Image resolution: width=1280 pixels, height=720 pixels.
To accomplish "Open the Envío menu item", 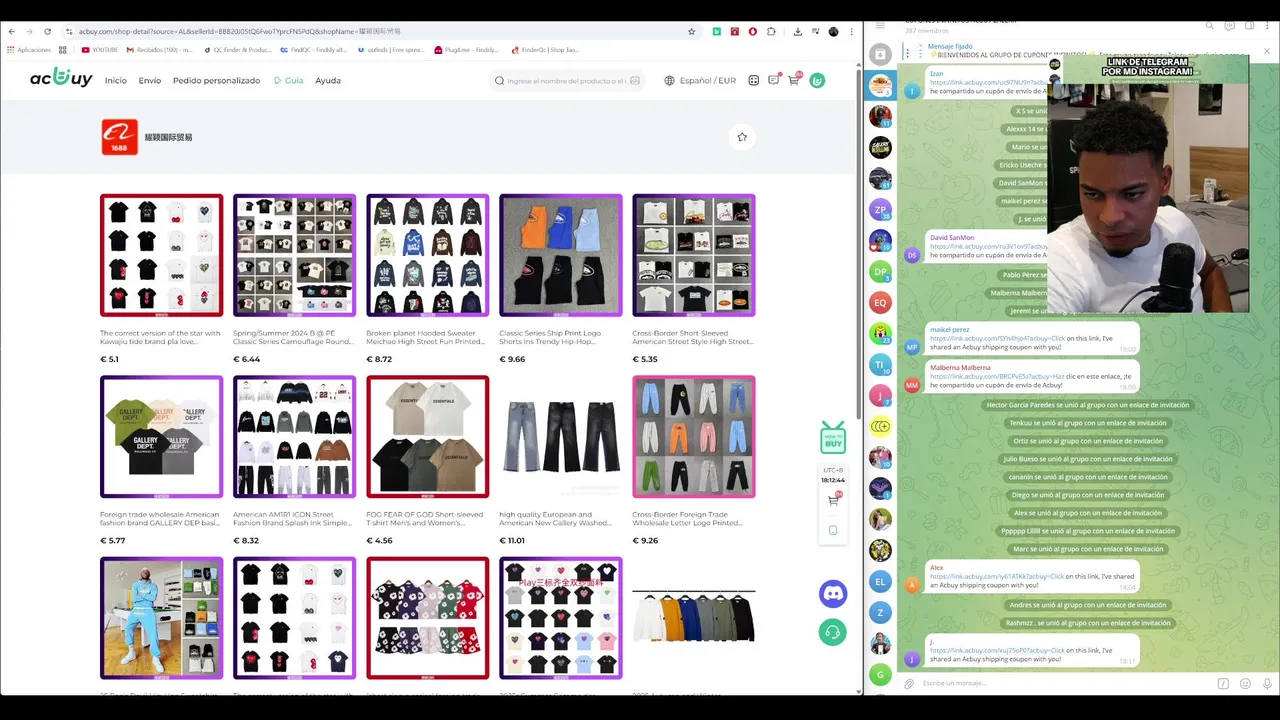I will pyautogui.click(x=150, y=80).
